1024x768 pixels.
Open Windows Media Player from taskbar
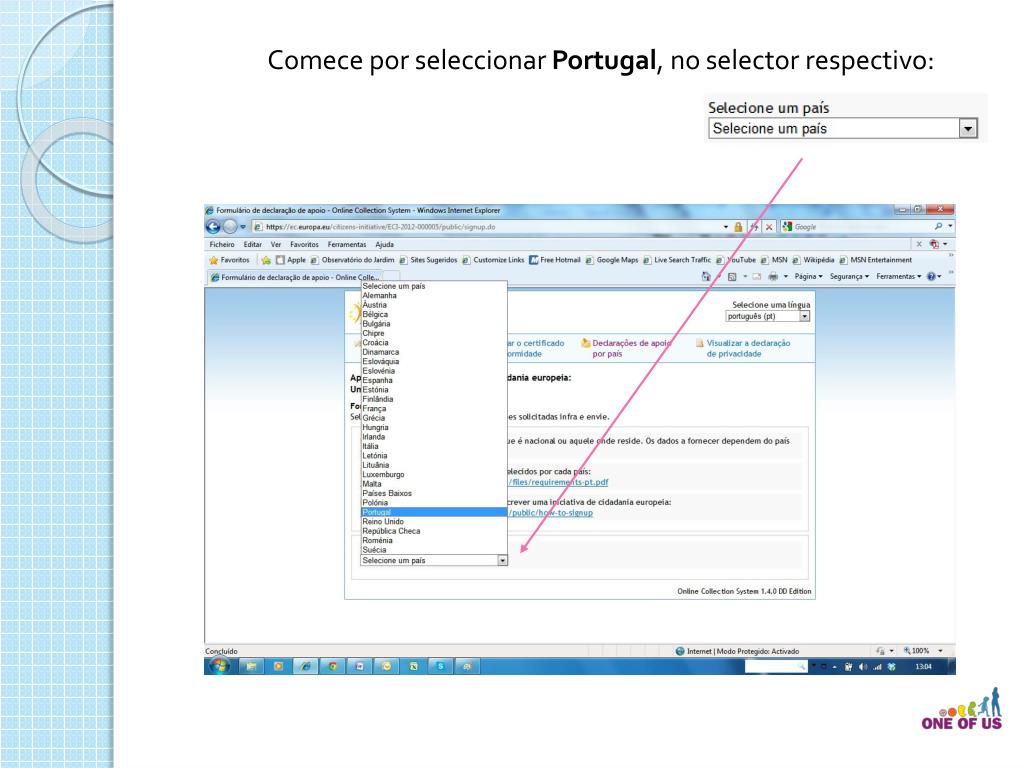(x=278, y=666)
